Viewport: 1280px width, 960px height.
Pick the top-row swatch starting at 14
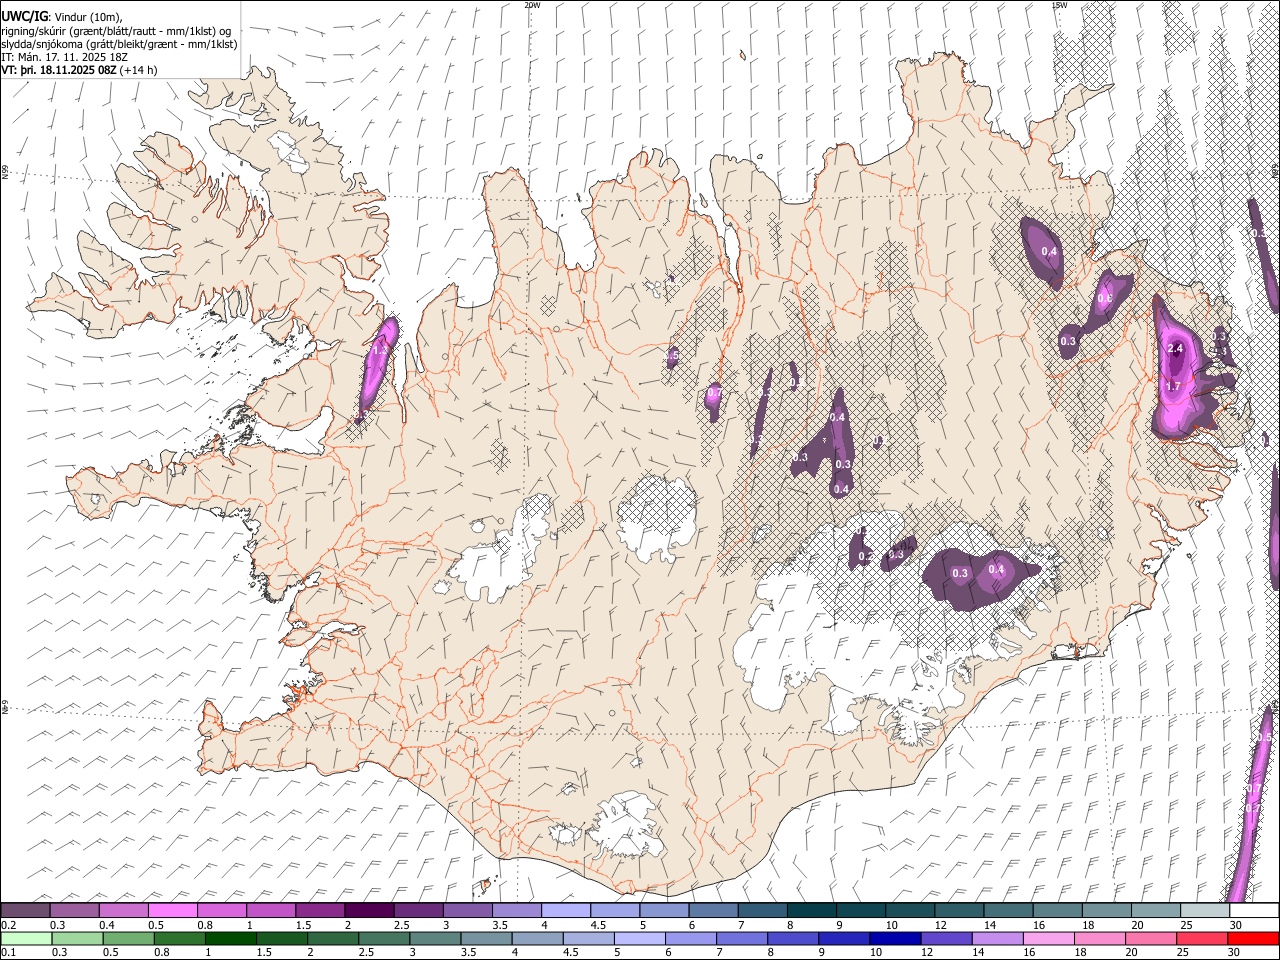click(1009, 911)
